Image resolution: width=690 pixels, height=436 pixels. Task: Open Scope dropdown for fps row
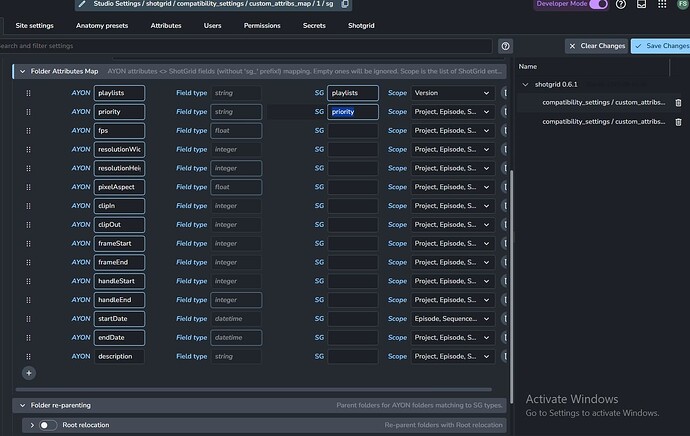pyautogui.click(x=452, y=131)
